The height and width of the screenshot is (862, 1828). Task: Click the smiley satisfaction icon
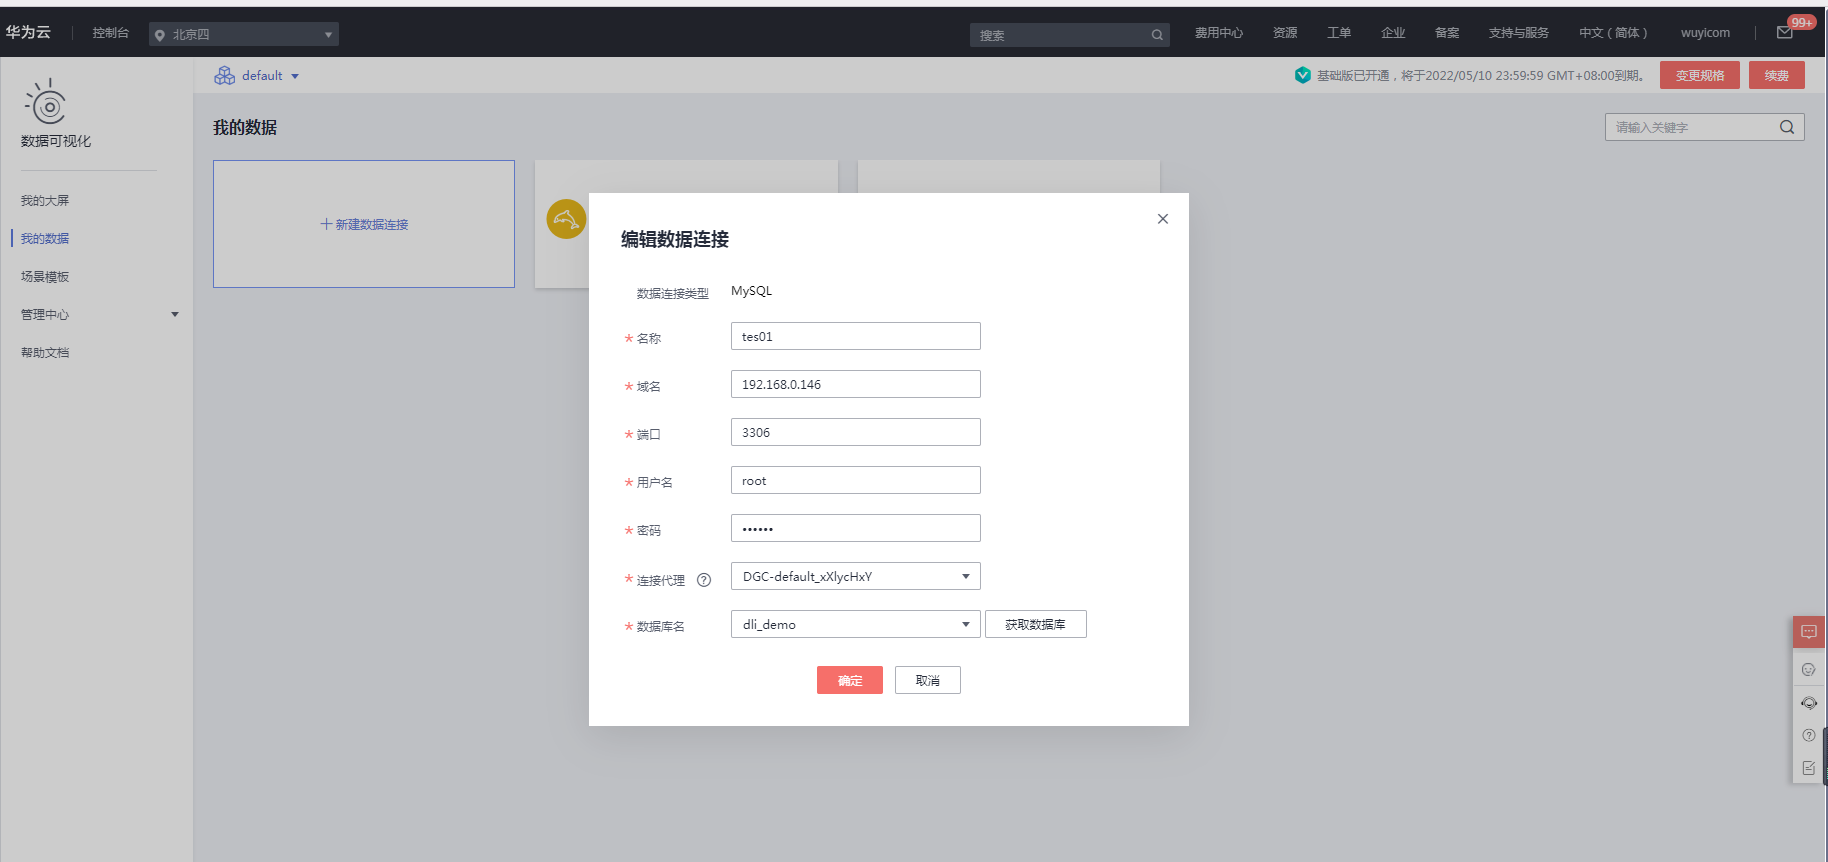pyautogui.click(x=1808, y=670)
